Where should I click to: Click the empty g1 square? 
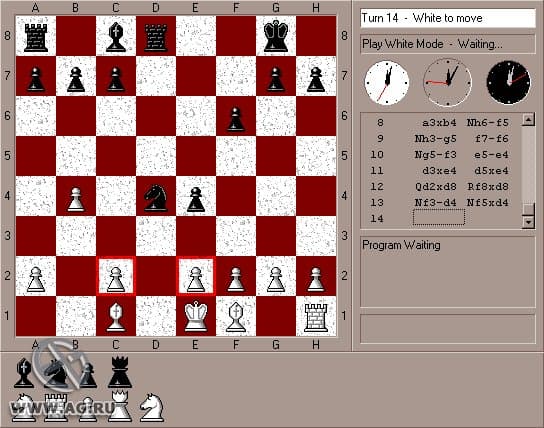[276, 316]
